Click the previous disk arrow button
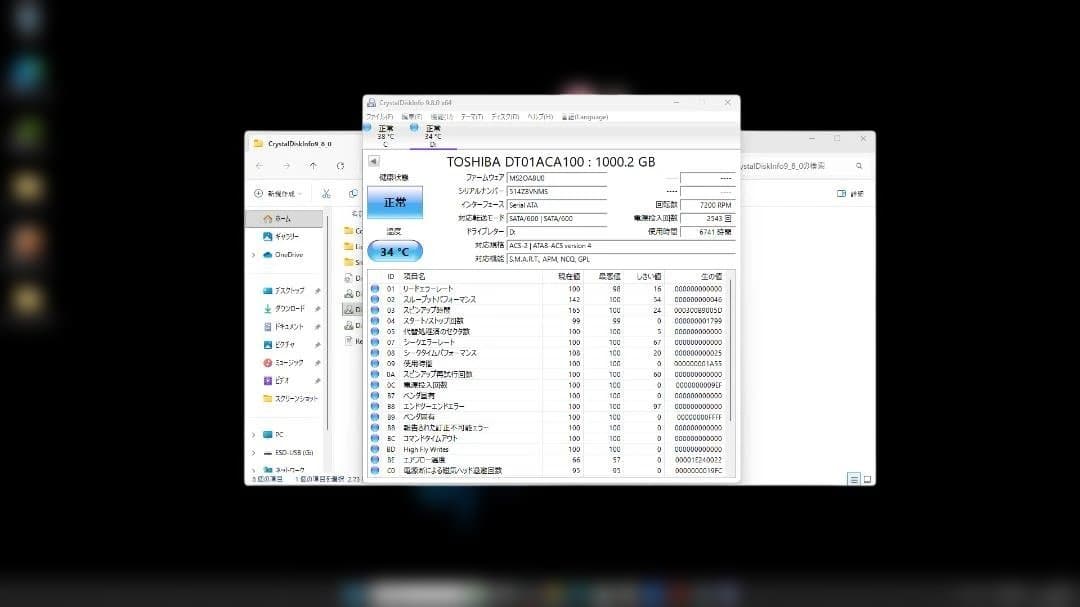The height and width of the screenshot is (607, 1080). click(373, 161)
